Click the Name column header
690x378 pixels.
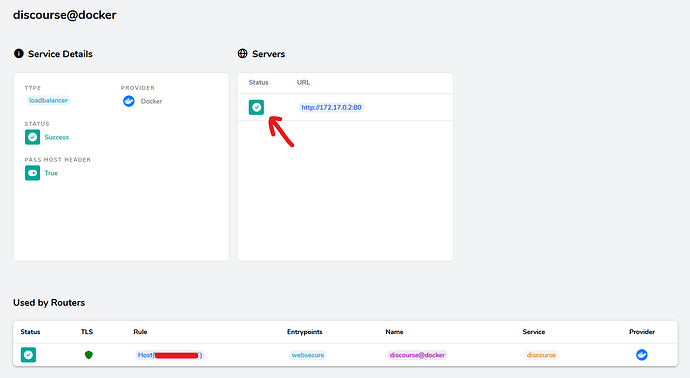(394, 332)
